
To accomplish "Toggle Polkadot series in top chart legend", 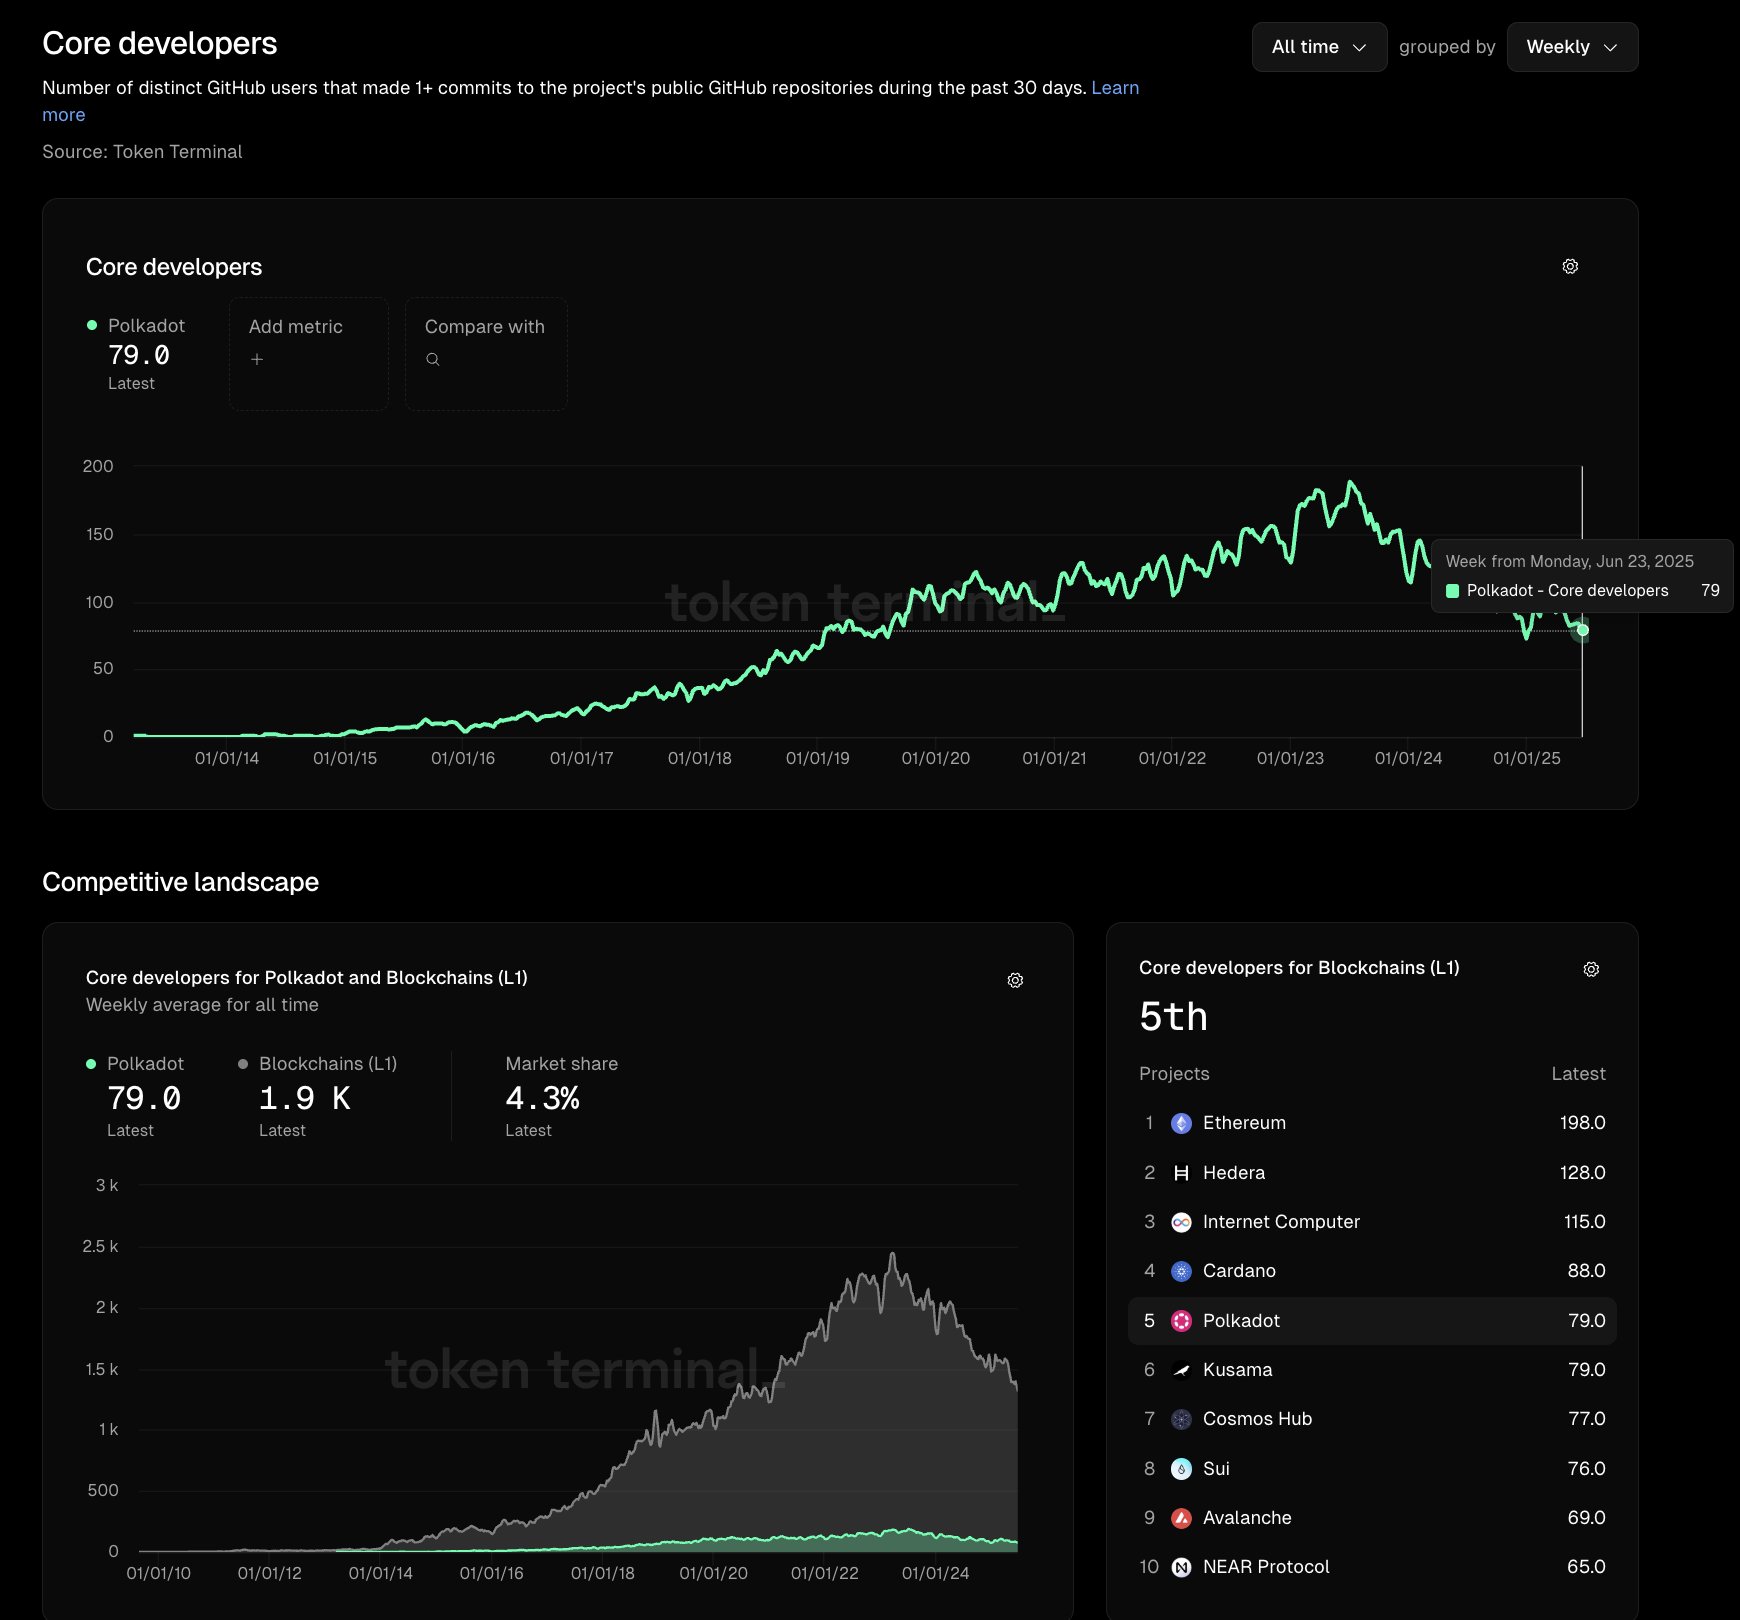I will [x=136, y=326].
